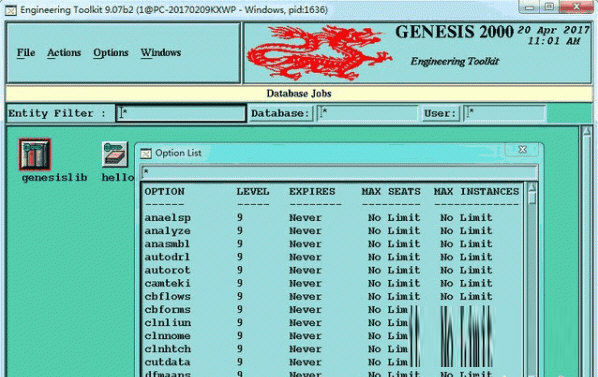Screen dimensions: 598x377
Task: Click the Database Jobs header bar
Action: (299, 94)
